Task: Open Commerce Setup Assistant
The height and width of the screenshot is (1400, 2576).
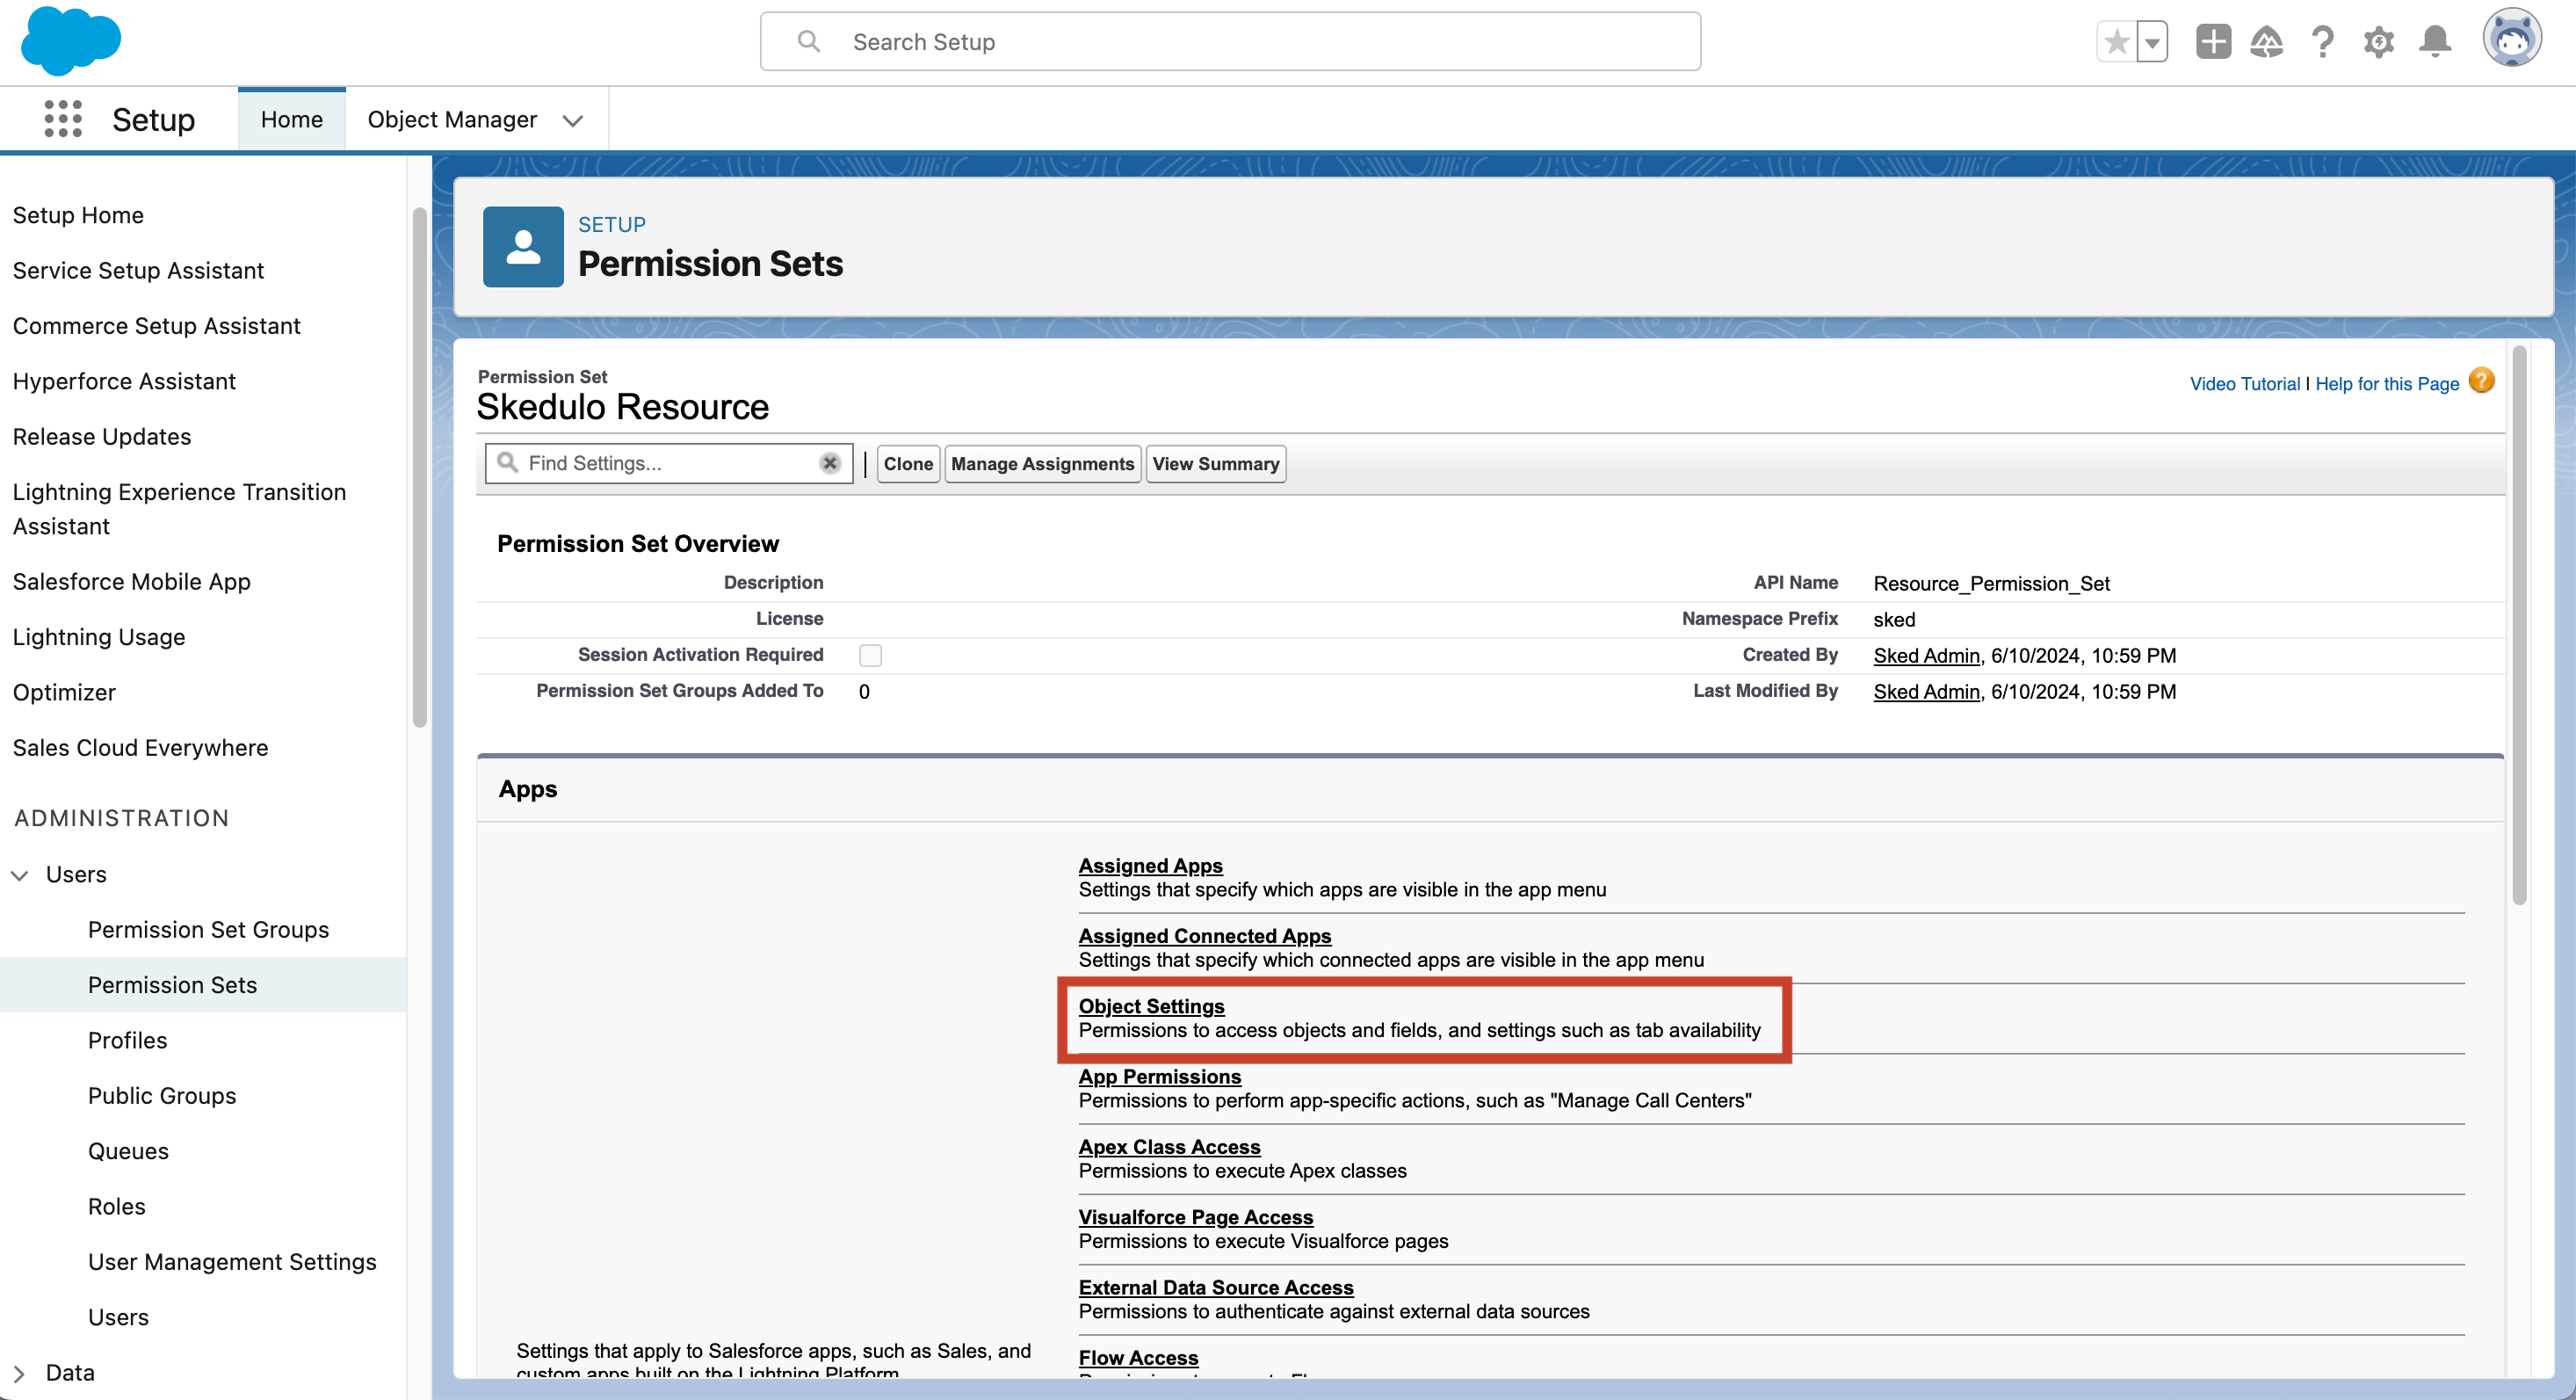Action: pyautogui.click(x=156, y=326)
